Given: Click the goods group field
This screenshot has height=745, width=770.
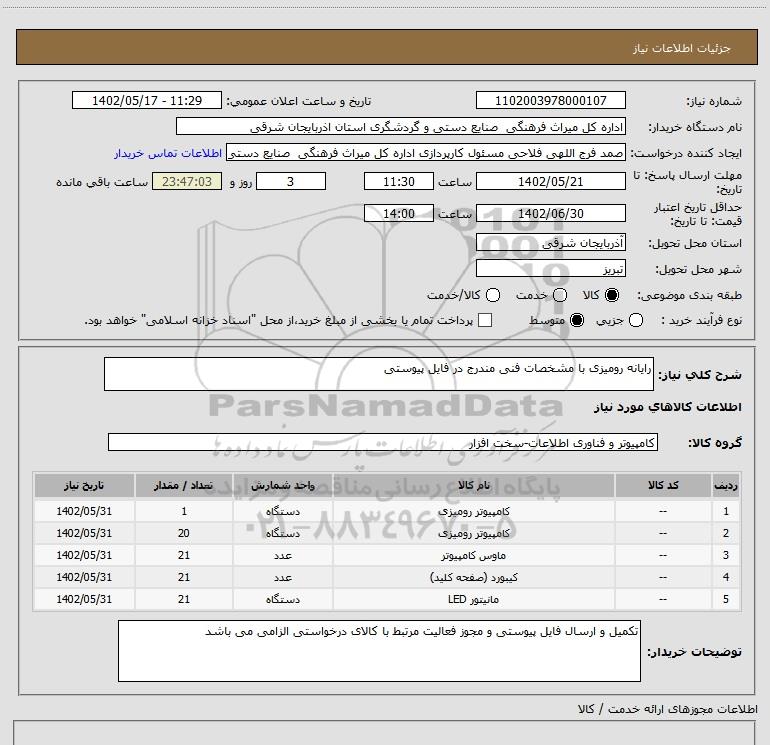Looking at the screenshot, I should point(383,442).
